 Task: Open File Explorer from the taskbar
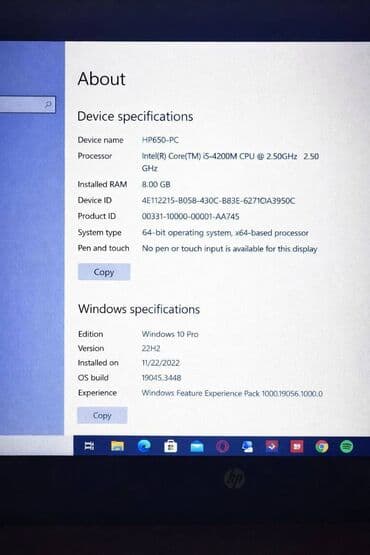117,446
